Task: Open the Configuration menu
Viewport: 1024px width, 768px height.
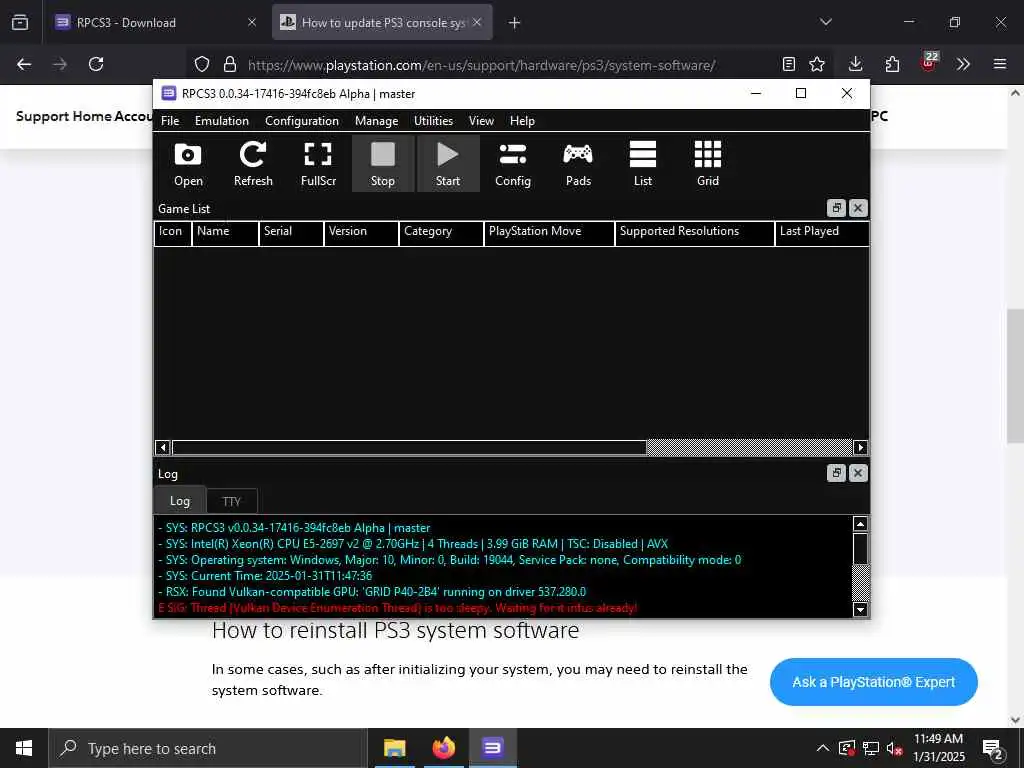Action: pos(302,121)
